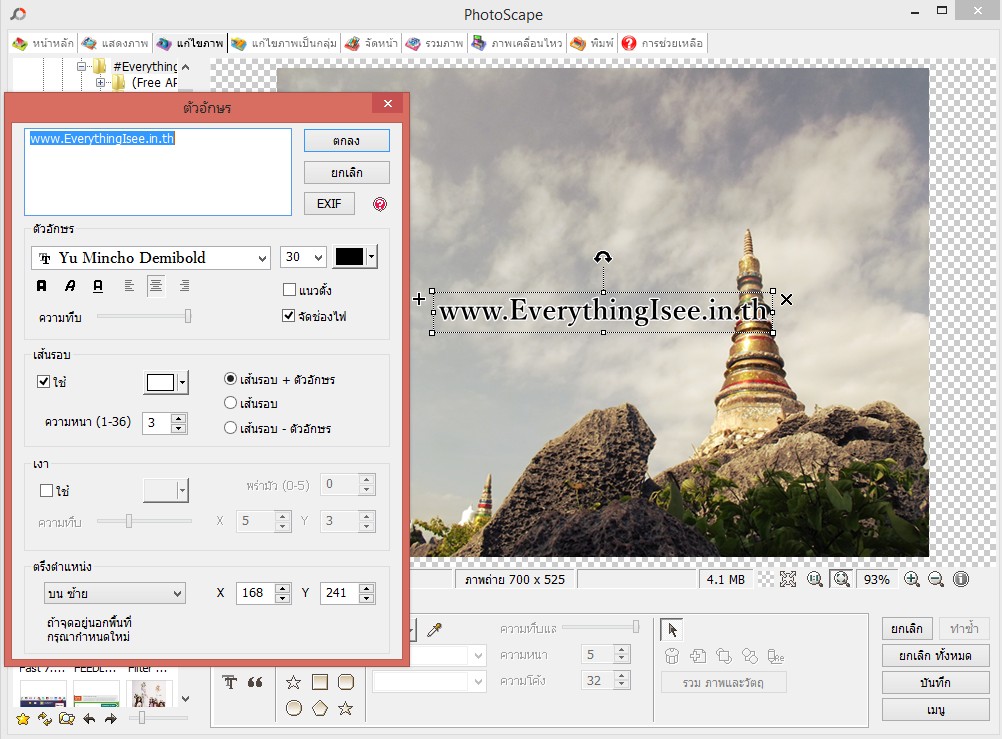Open the หน้าหลัก home tab
This screenshot has width=1002, height=739.
coord(43,43)
